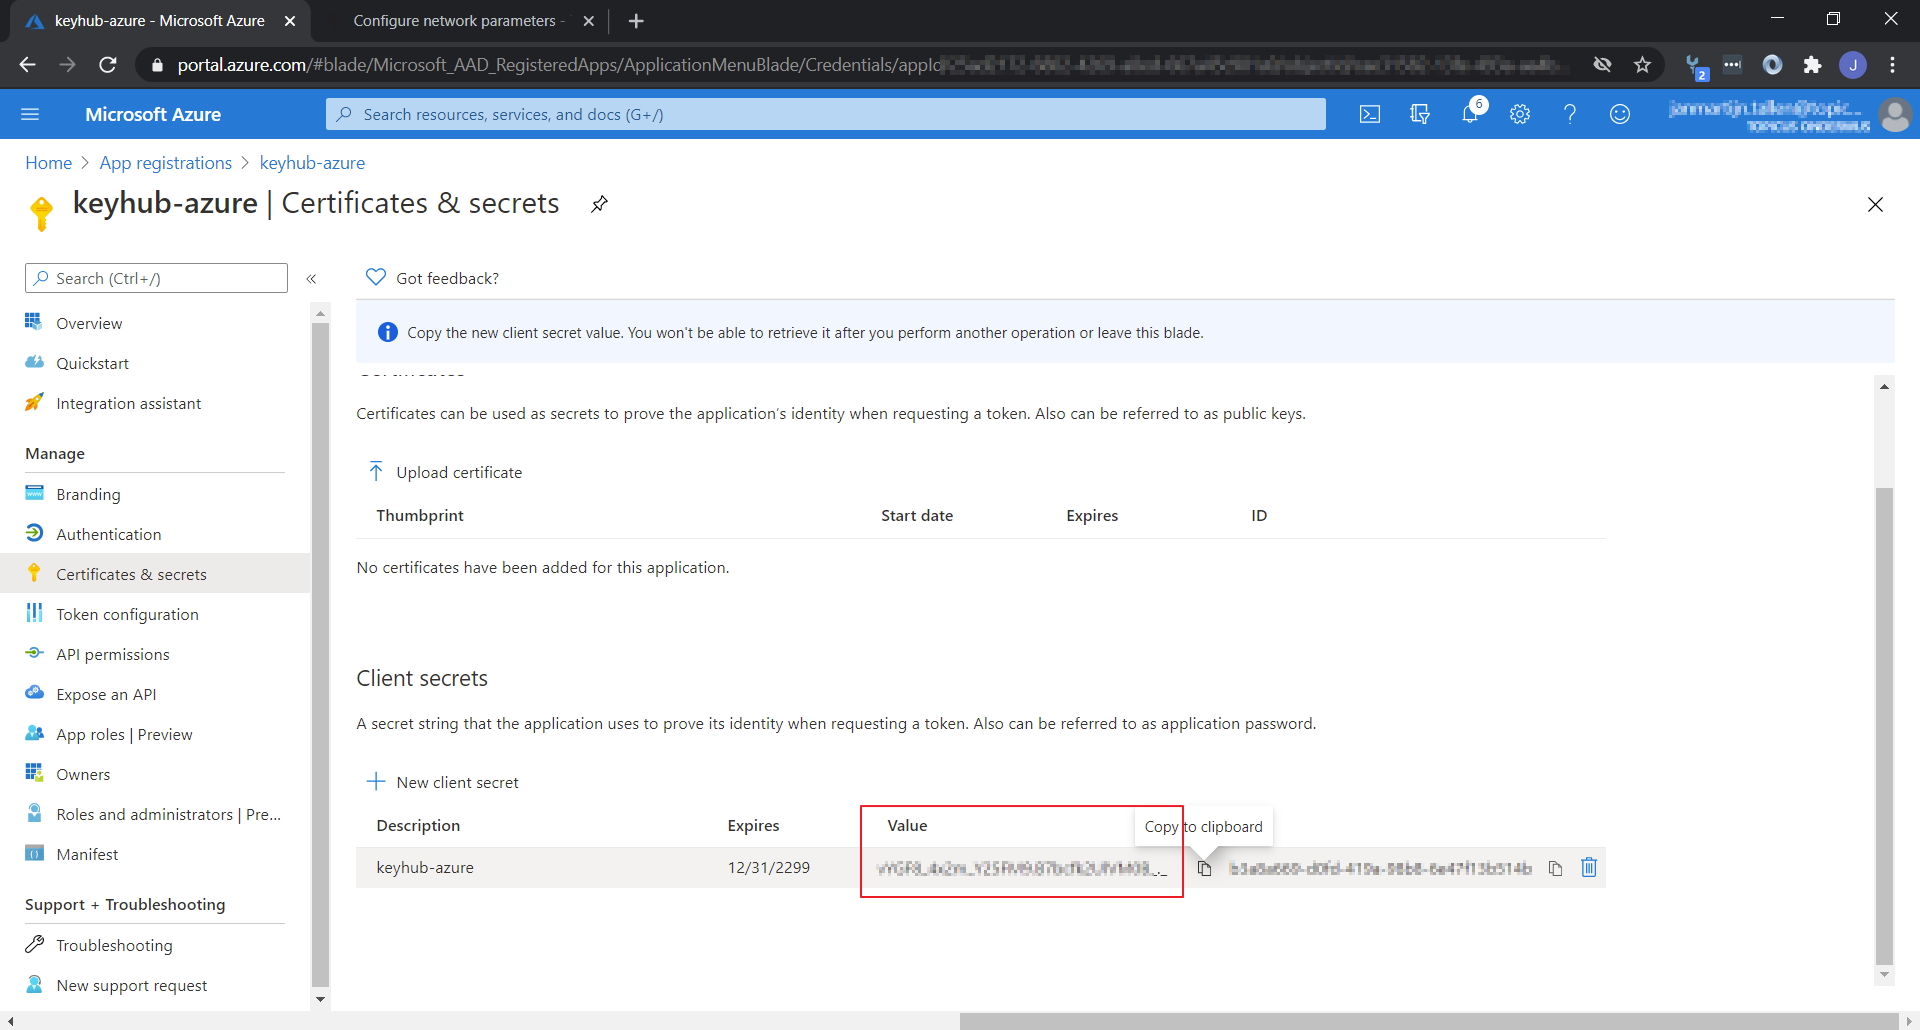Open the browser extensions puzzle icon
Viewport: 1920px width, 1030px height.
click(1812, 65)
